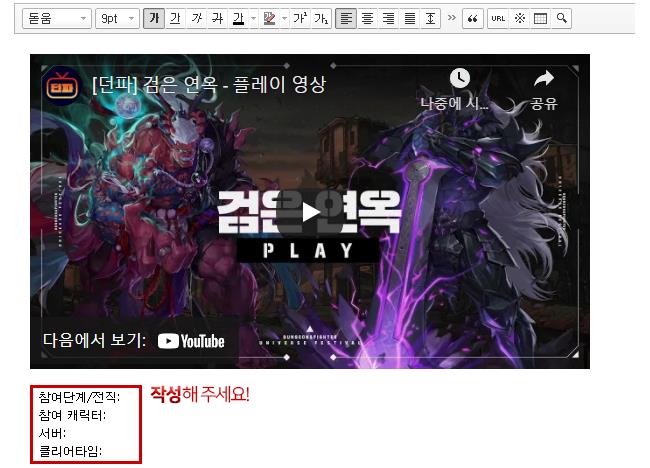Insert a special character
The image size is (650, 468).
tap(520, 19)
